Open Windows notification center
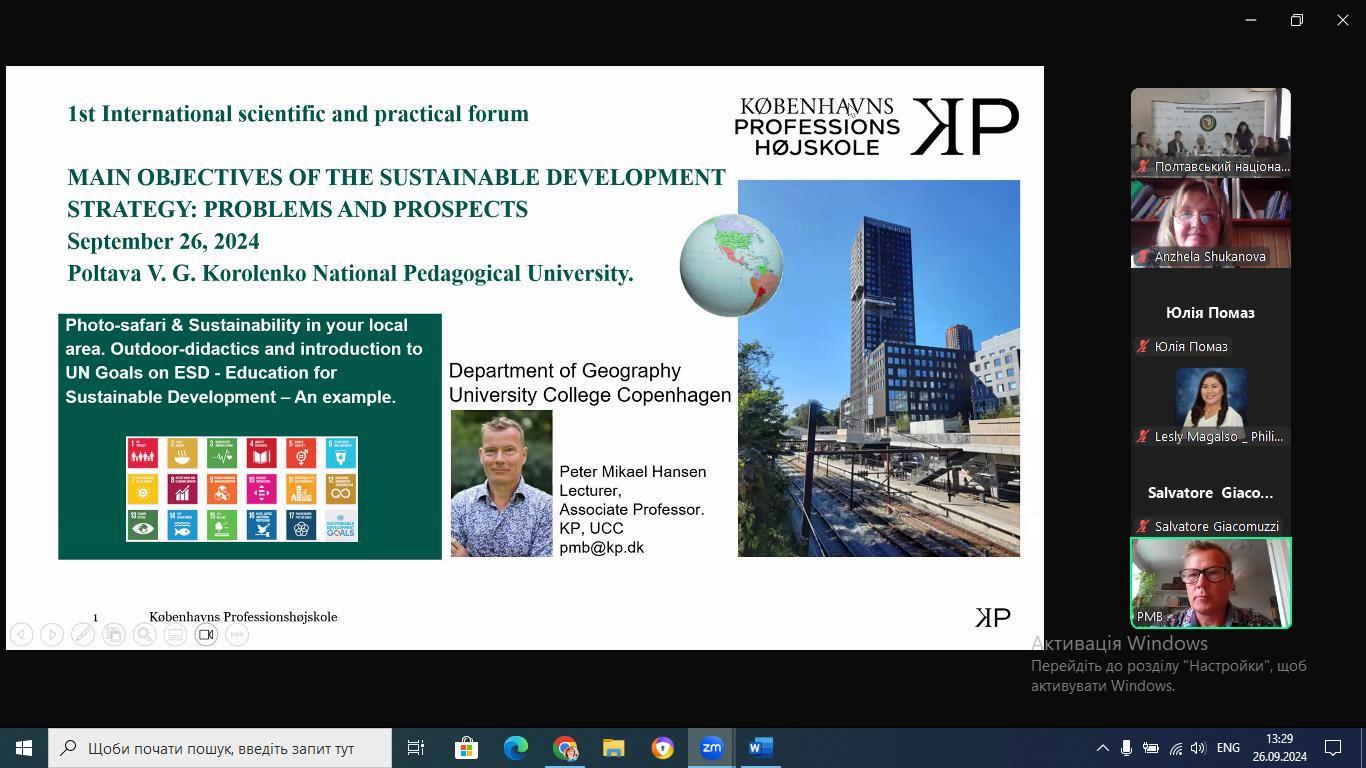This screenshot has height=768, width=1366. (1333, 748)
